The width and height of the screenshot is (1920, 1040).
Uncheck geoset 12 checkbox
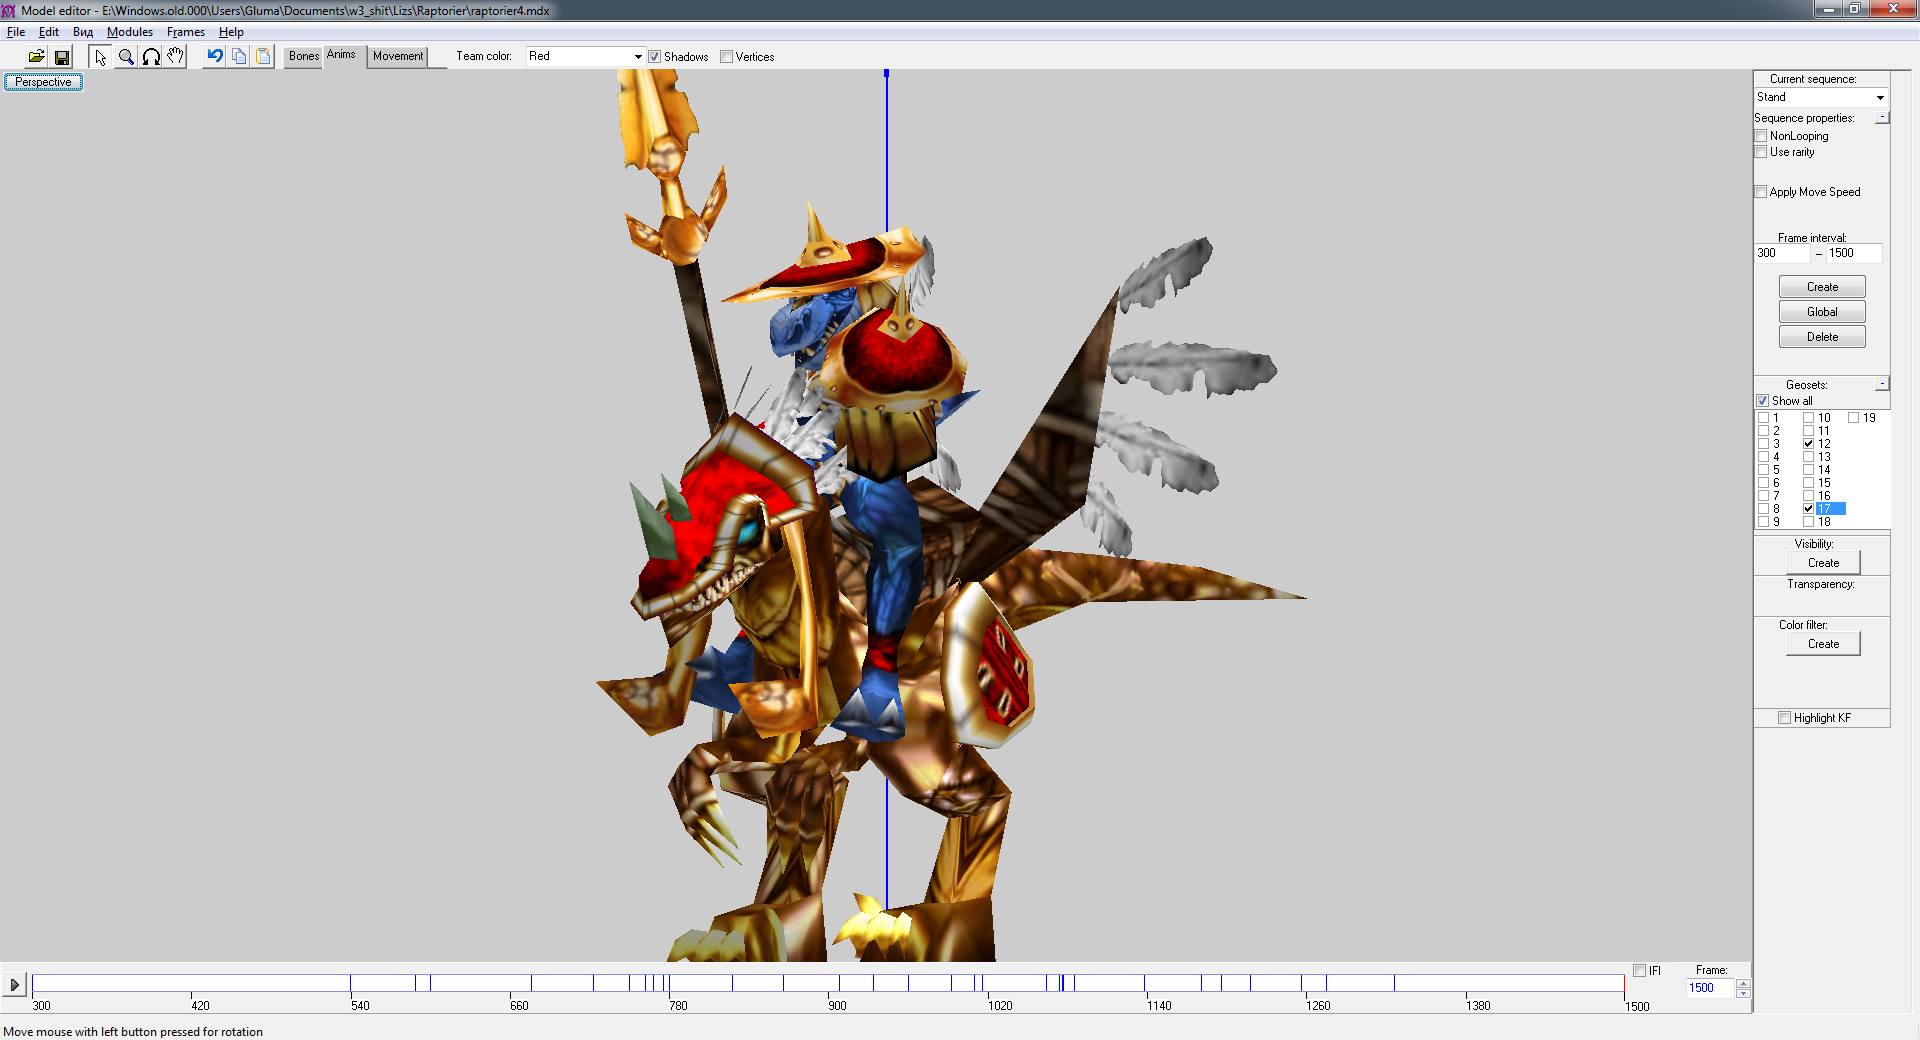(1808, 443)
